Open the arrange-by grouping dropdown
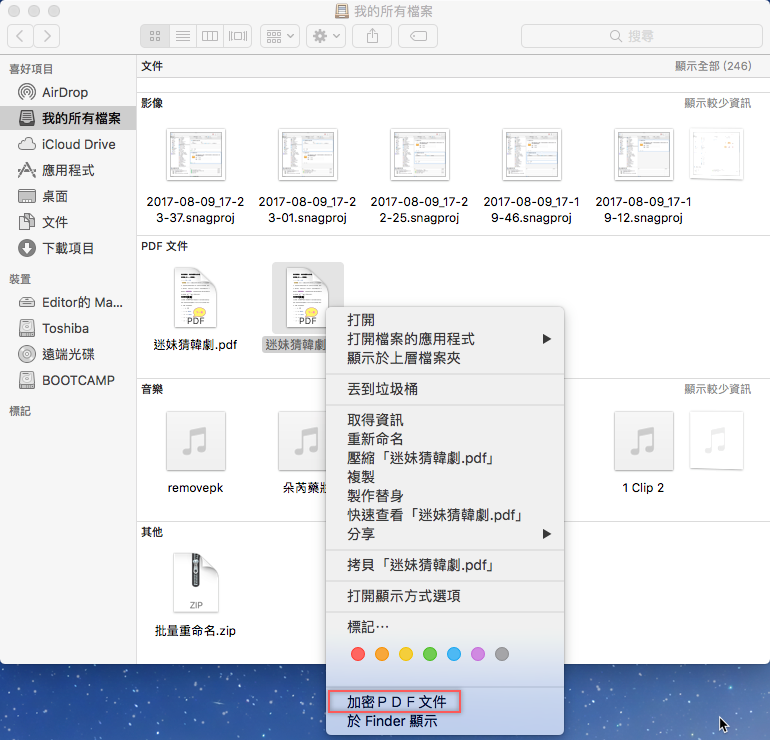This screenshot has width=770, height=740. 279,36
